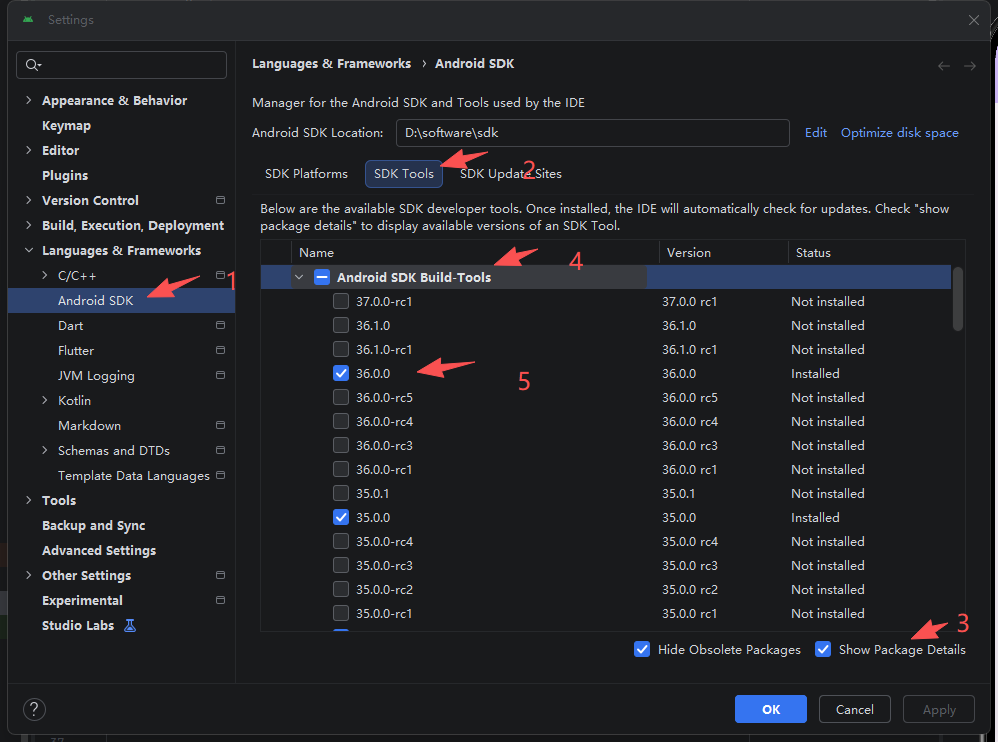Click the Android Studio logo icon
The image size is (998, 742).
coord(28,20)
